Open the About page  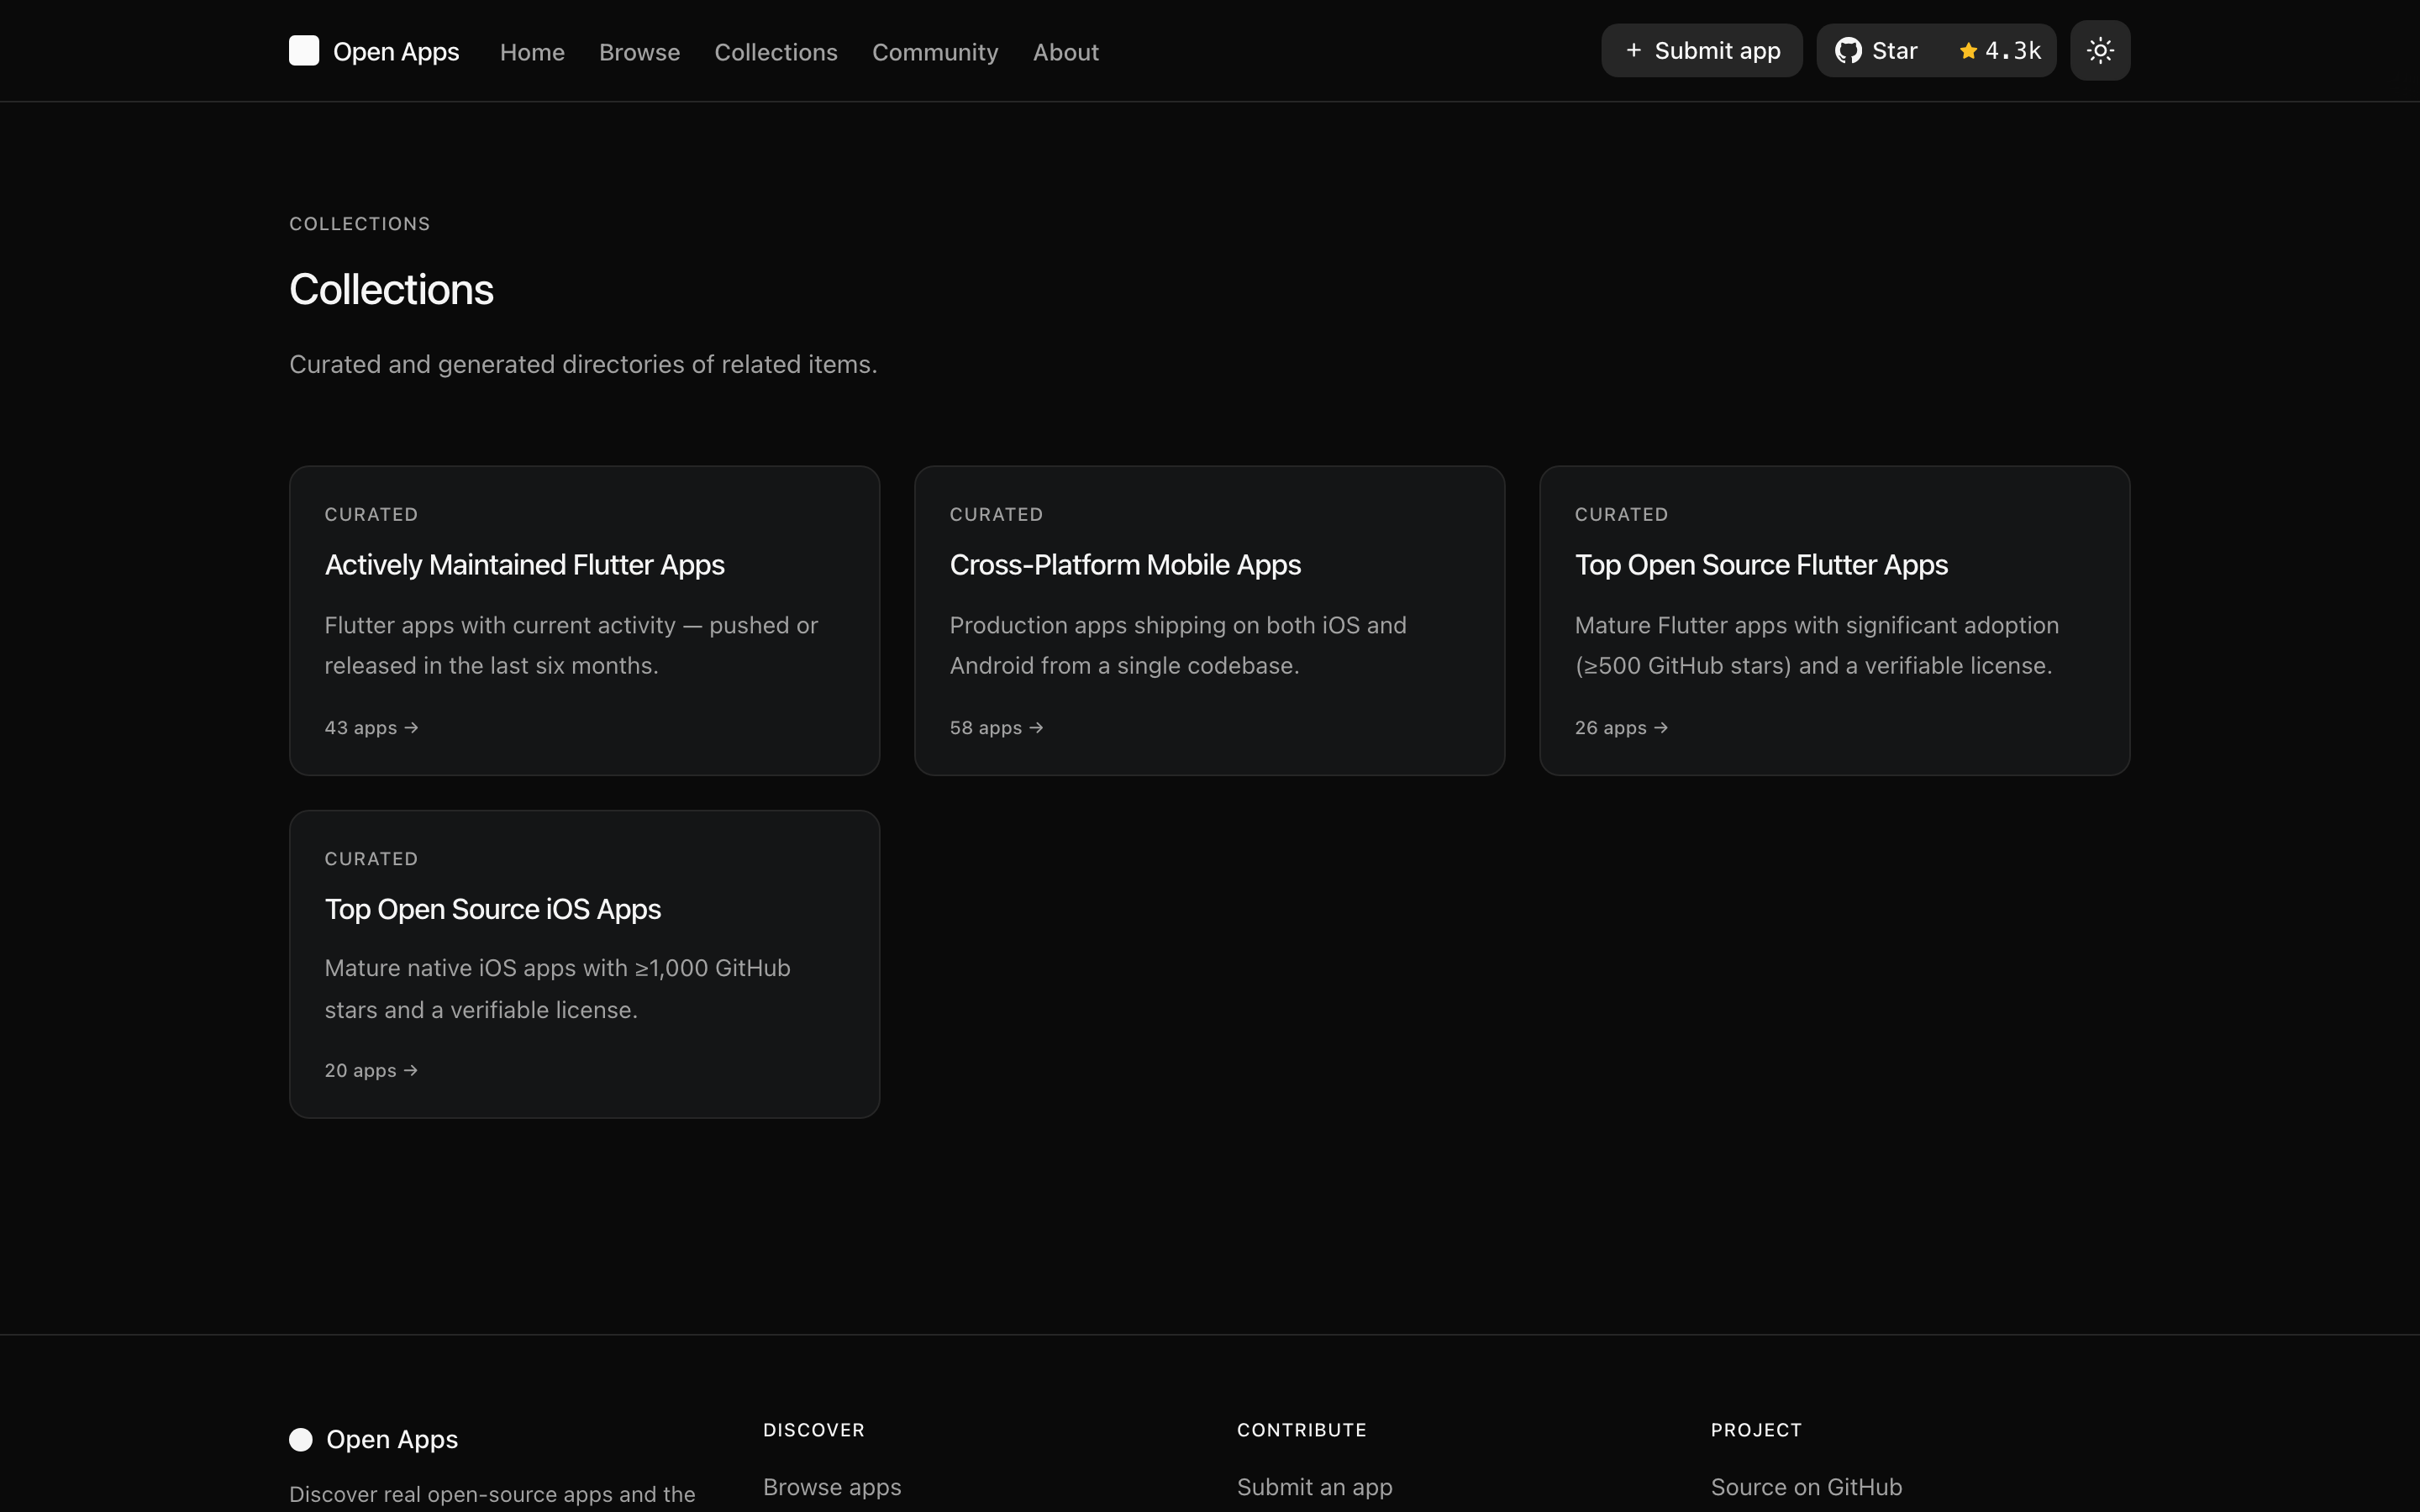(1066, 52)
